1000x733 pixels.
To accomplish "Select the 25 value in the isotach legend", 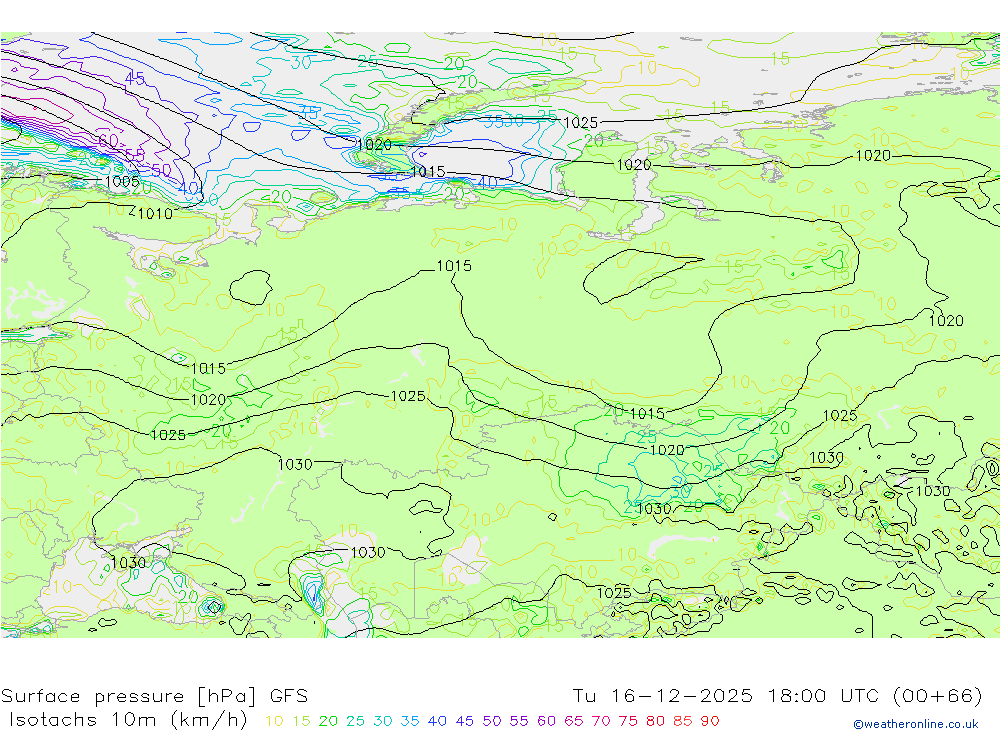I will (355, 722).
